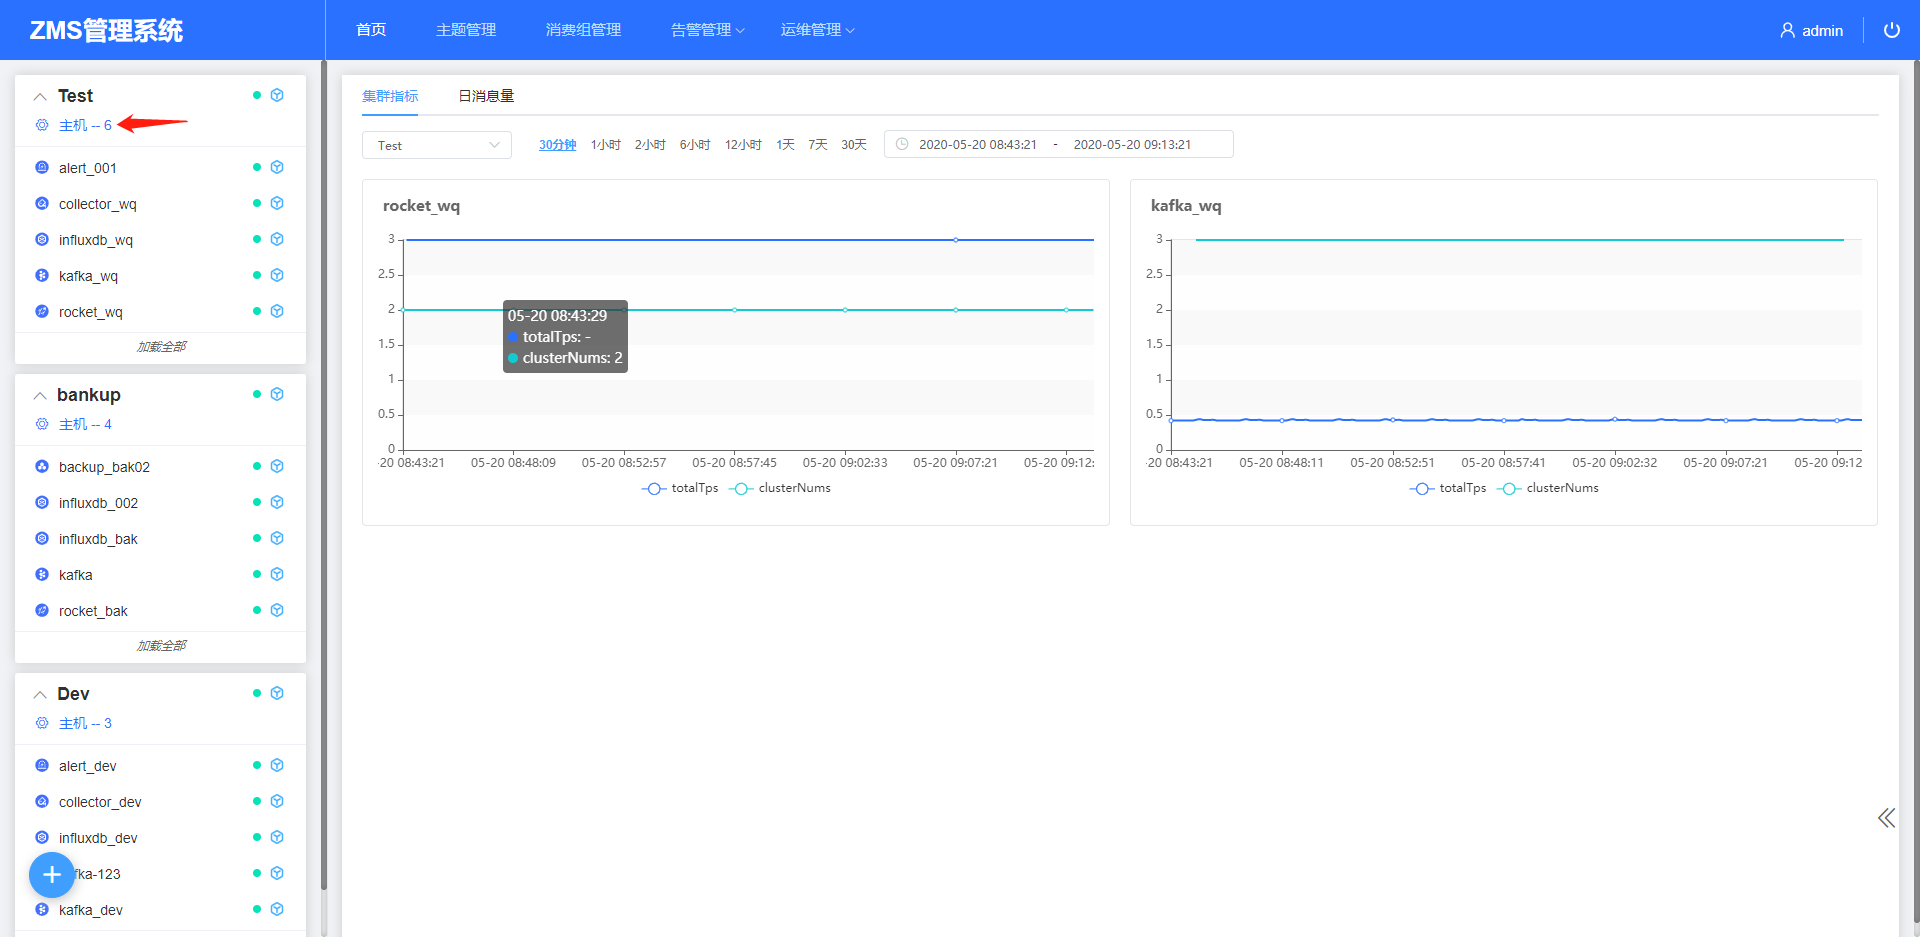Select the influxdb_002 service row
This screenshot has height=937, width=1920.
tap(160, 502)
